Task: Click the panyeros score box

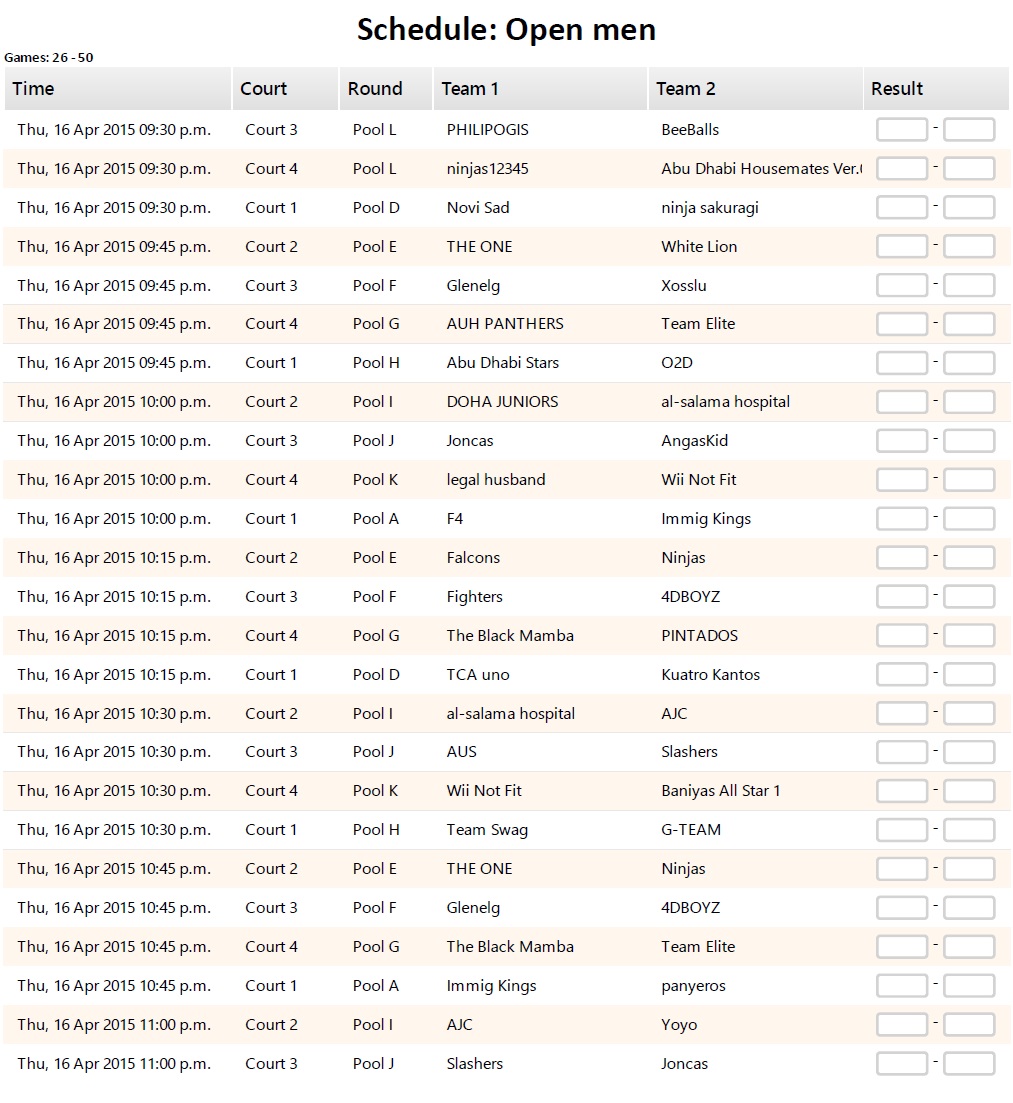Action: click(x=968, y=986)
